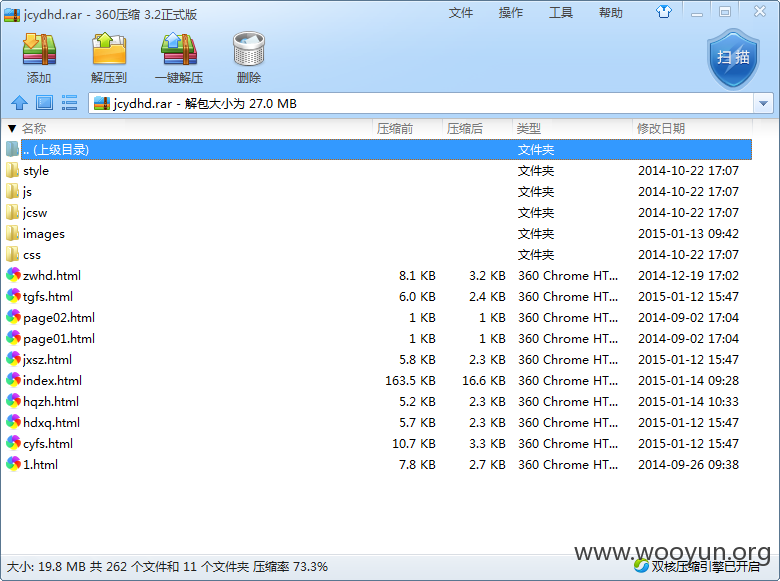Image resolution: width=780 pixels, height=581 pixels.
Task: Click the 双核压缩引擎已开启 status text
Action: click(x=705, y=567)
